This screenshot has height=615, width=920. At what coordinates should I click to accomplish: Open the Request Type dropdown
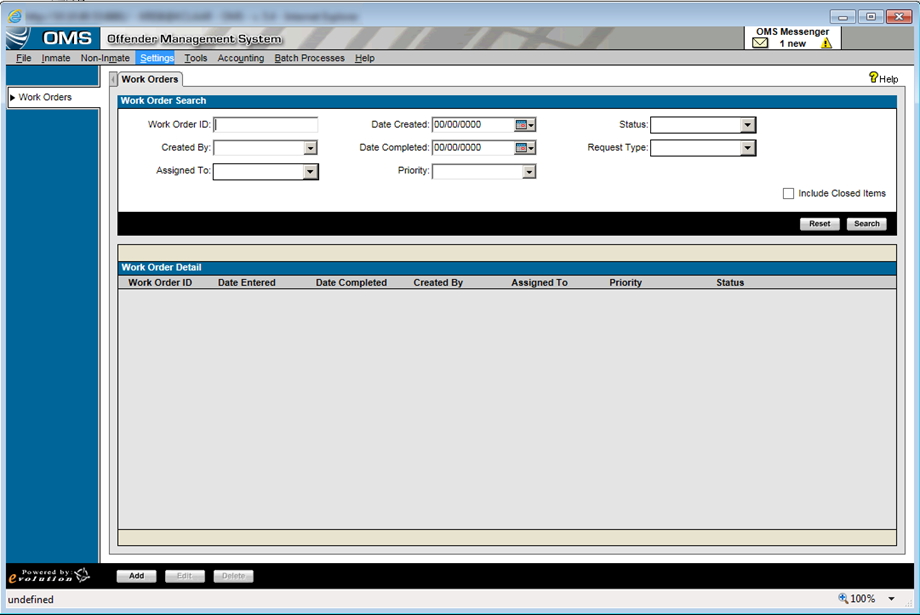click(747, 148)
